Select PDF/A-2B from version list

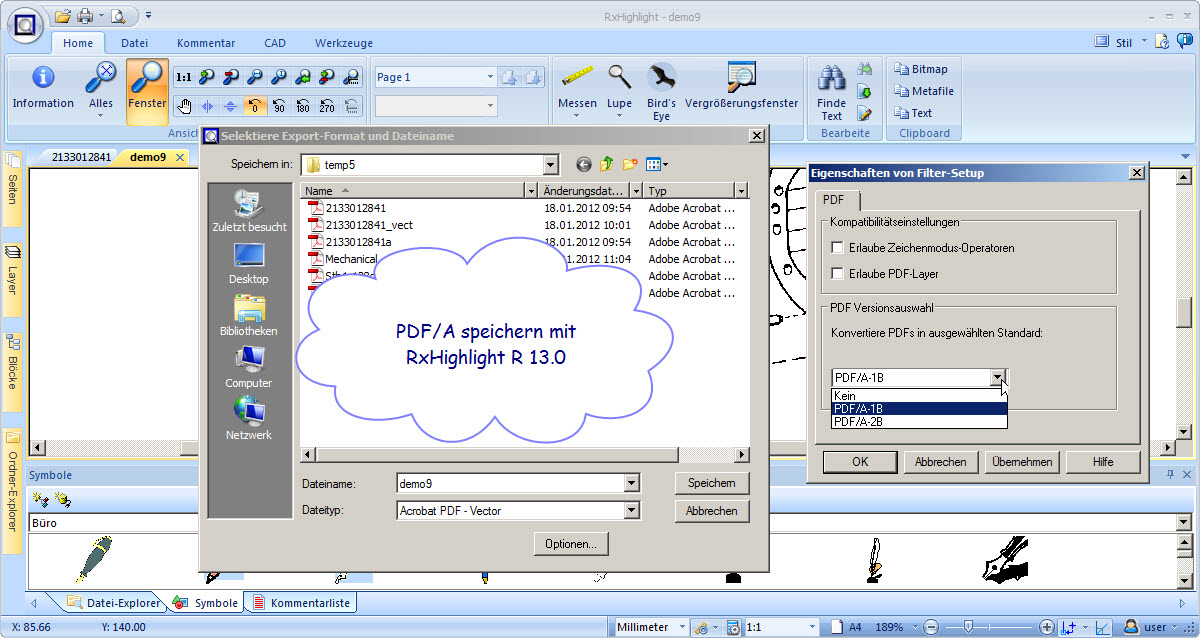coord(859,422)
